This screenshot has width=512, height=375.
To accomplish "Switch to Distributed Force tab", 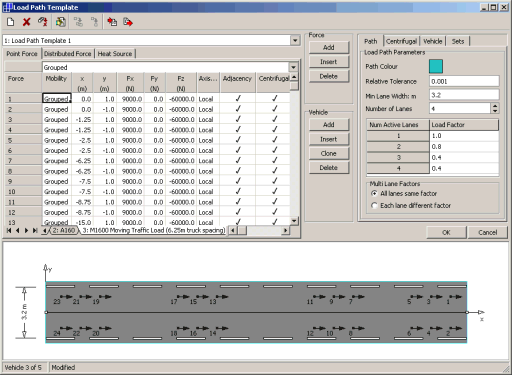I will click(68, 54).
